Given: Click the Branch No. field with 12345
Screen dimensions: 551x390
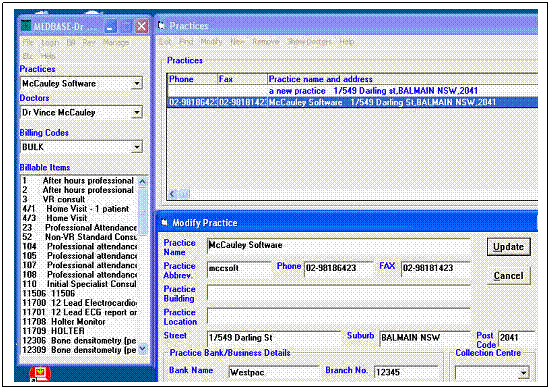Looking at the screenshot, I should [x=406, y=372].
